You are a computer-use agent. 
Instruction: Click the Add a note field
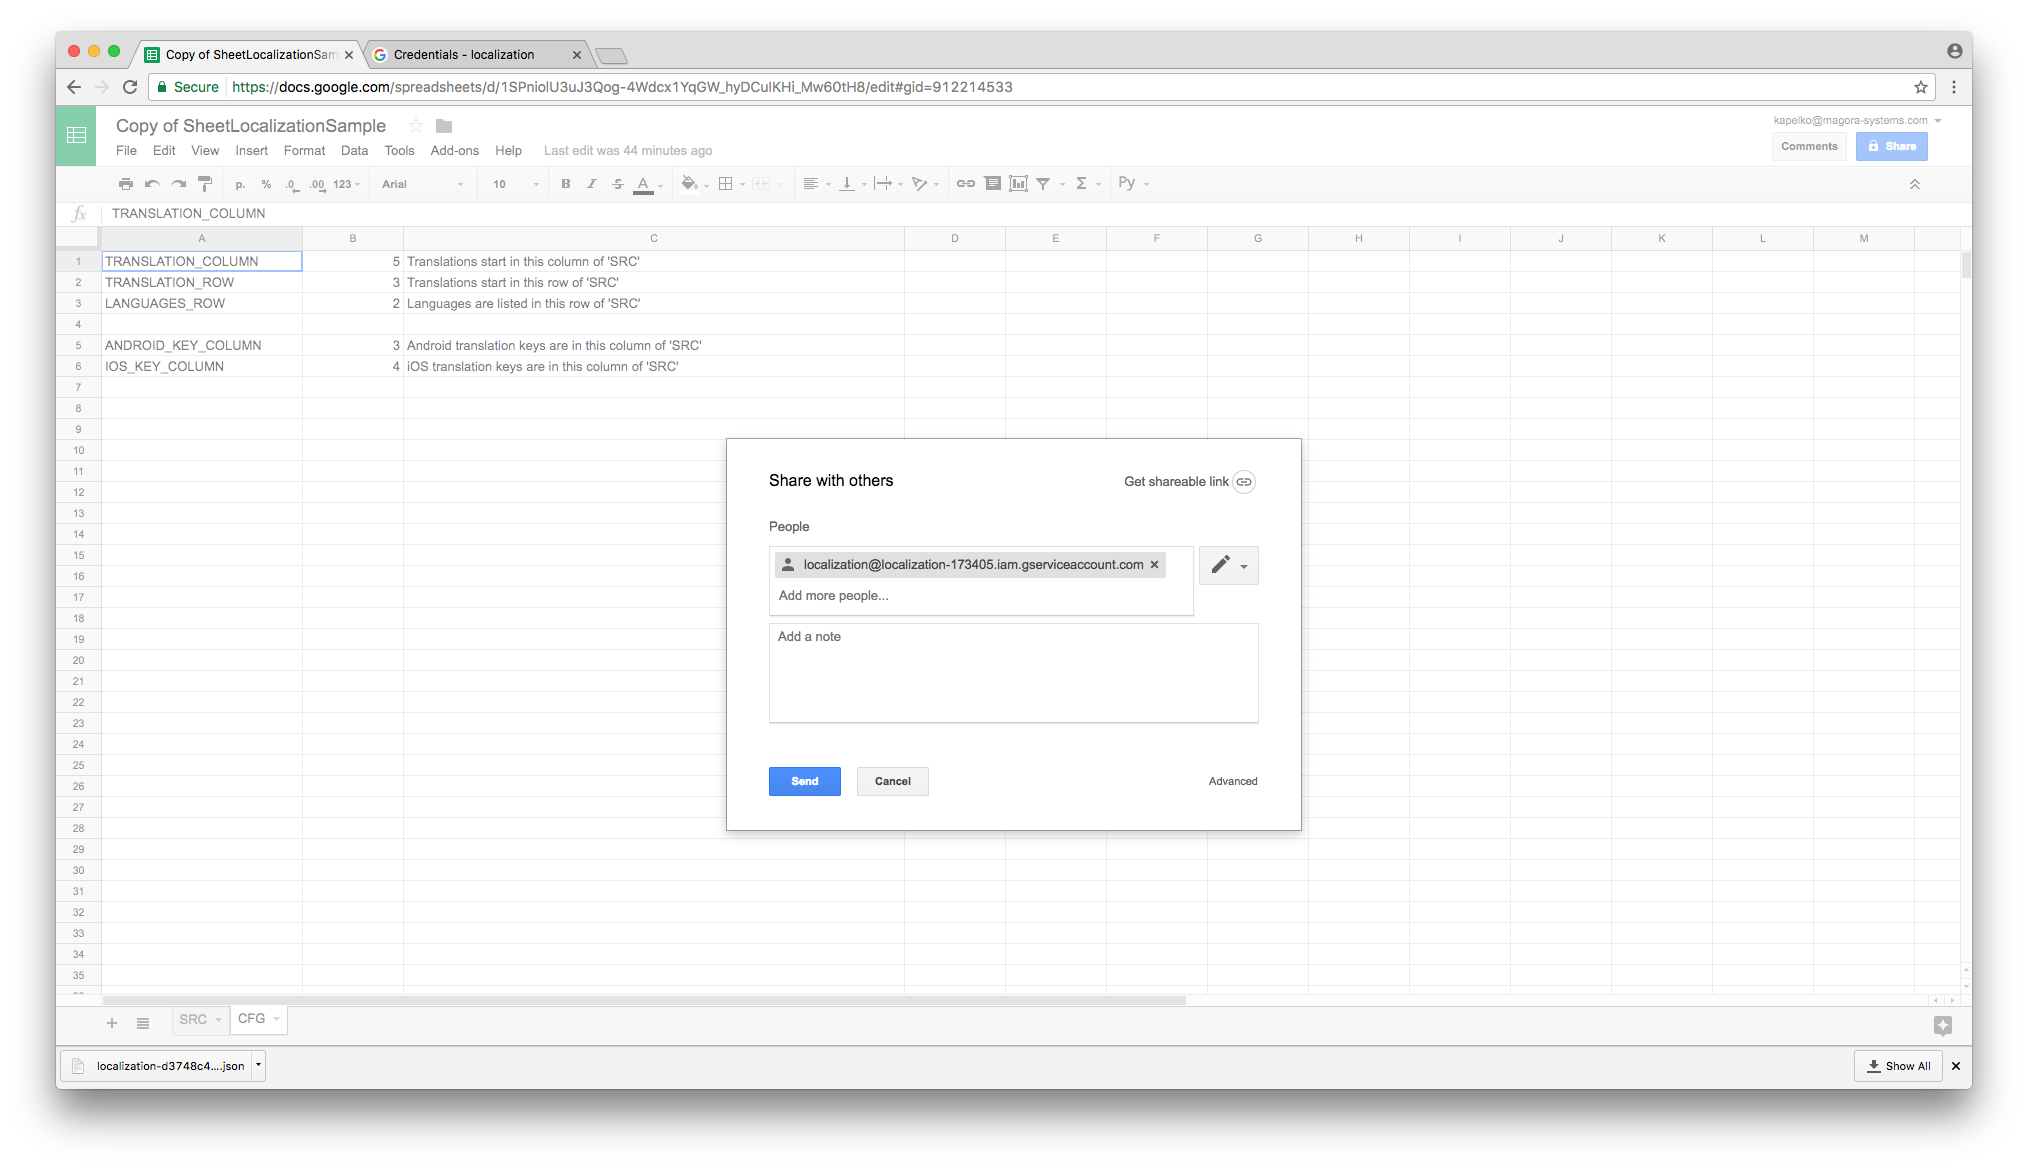pos(1012,672)
